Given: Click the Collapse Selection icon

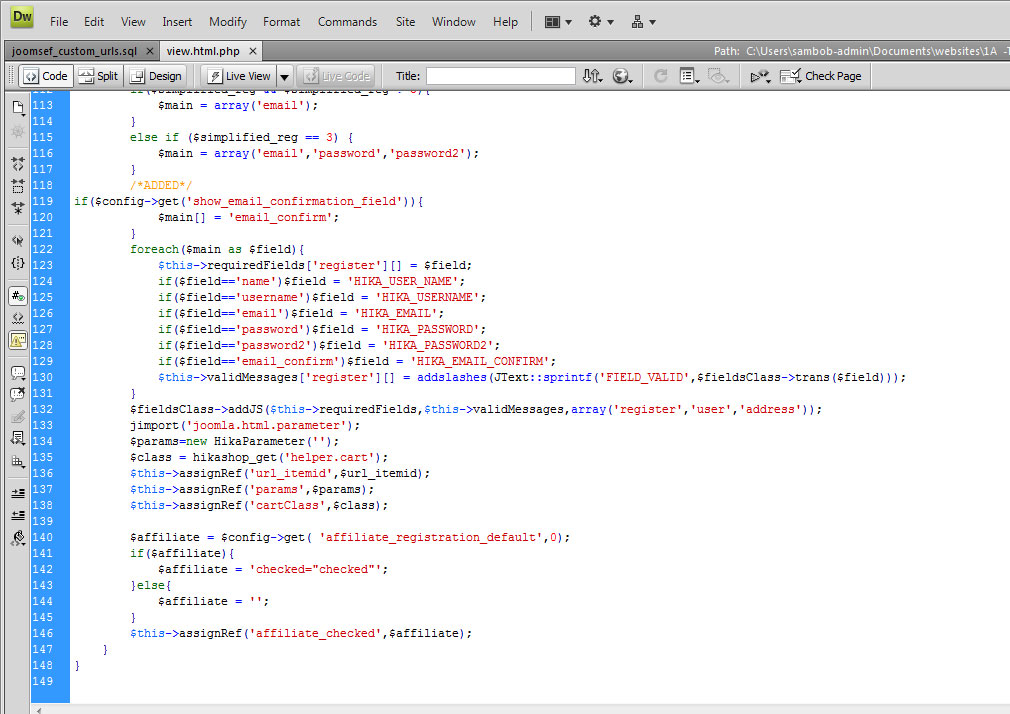Looking at the screenshot, I should tap(17, 186).
